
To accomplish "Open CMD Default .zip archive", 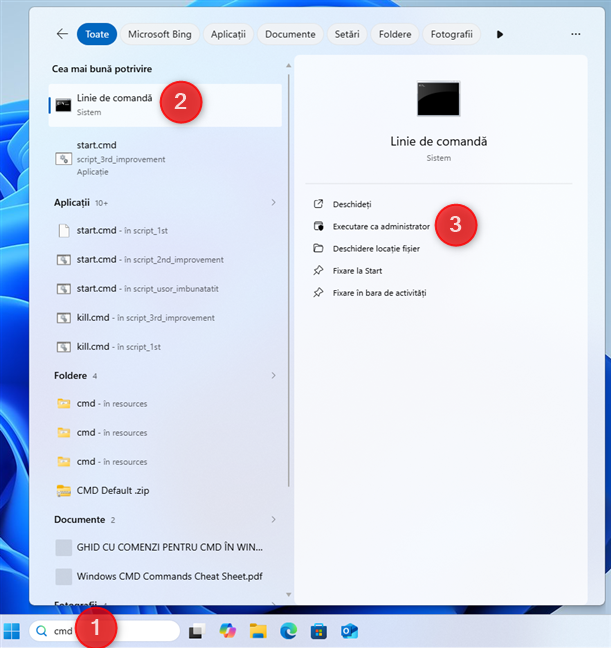I will point(165,491).
